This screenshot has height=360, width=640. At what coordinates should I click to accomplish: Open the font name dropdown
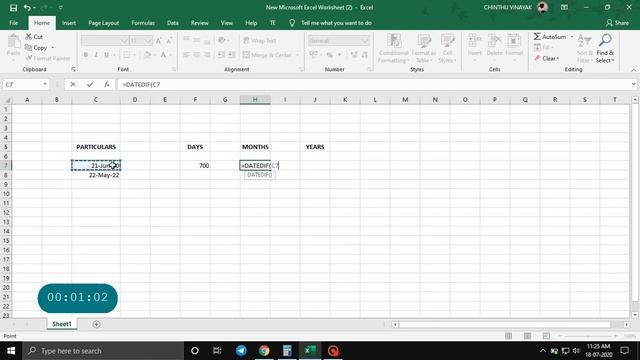[x=124, y=40]
